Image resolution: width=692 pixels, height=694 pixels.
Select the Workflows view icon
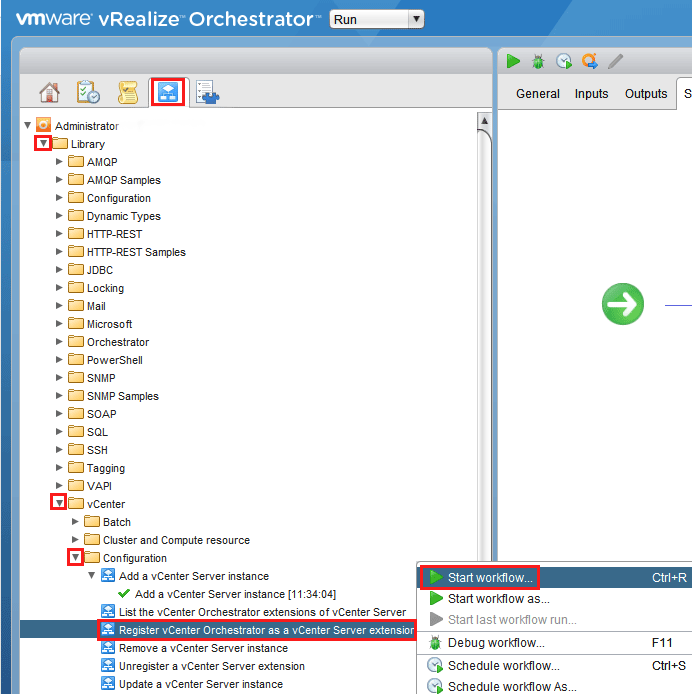coord(168,92)
